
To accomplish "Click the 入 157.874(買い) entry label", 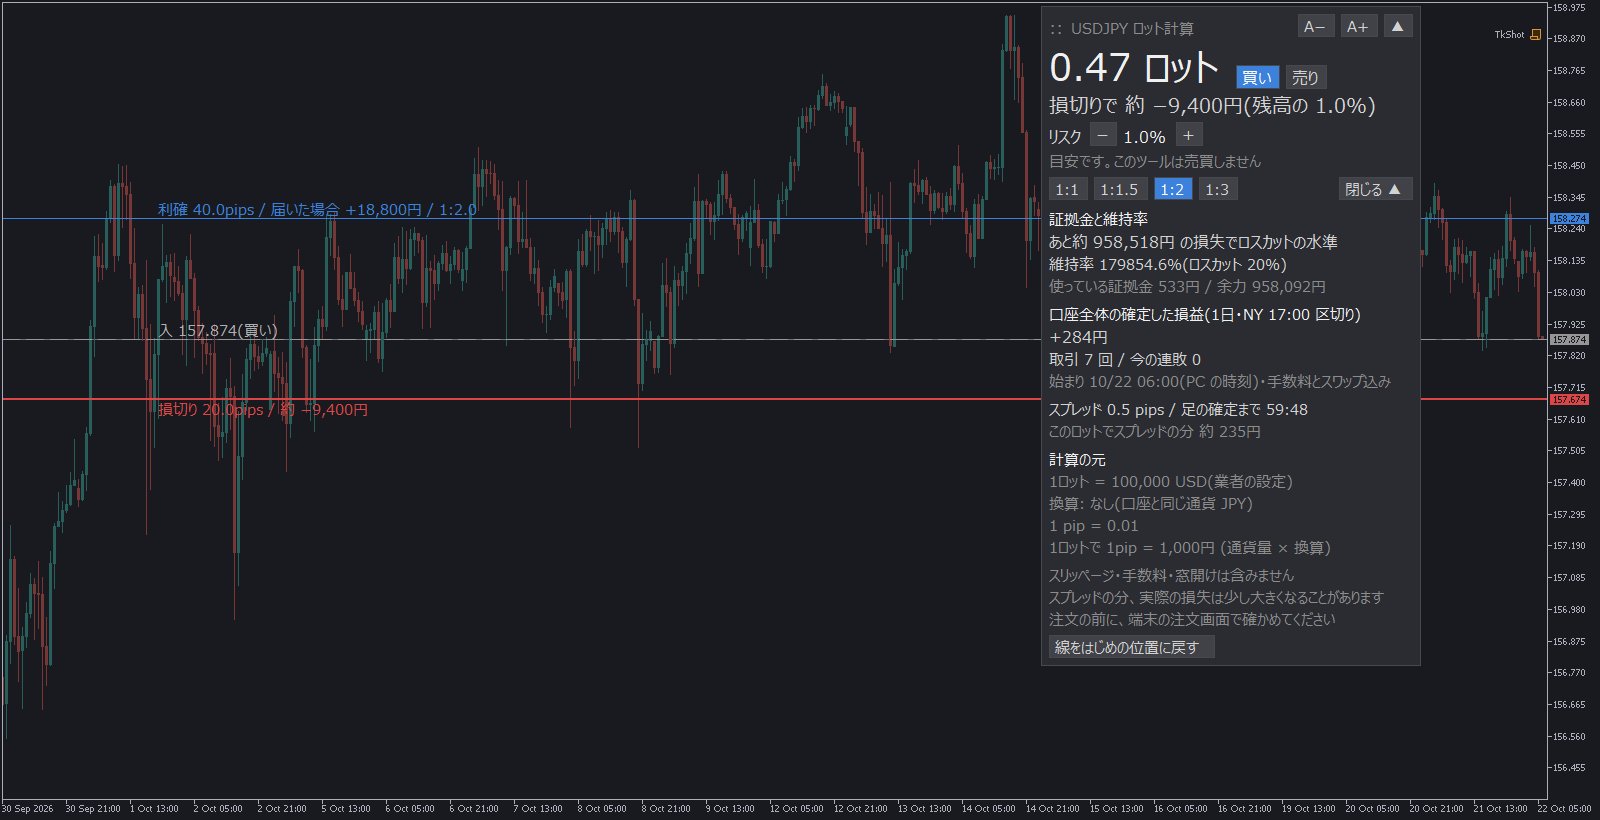I will point(218,331).
